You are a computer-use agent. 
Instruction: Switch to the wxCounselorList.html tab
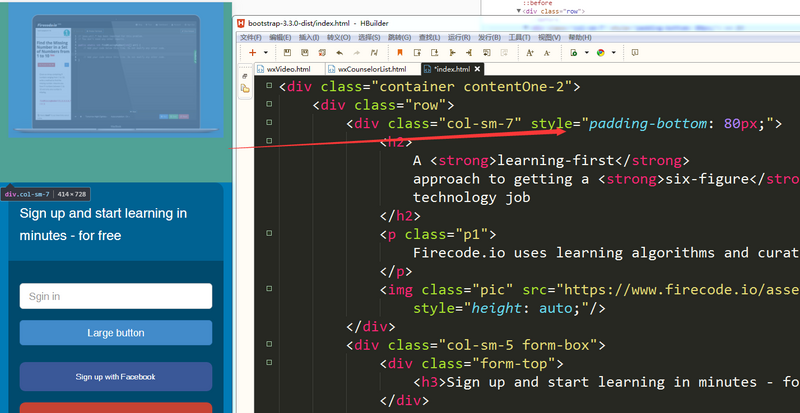[x=372, y=69]
